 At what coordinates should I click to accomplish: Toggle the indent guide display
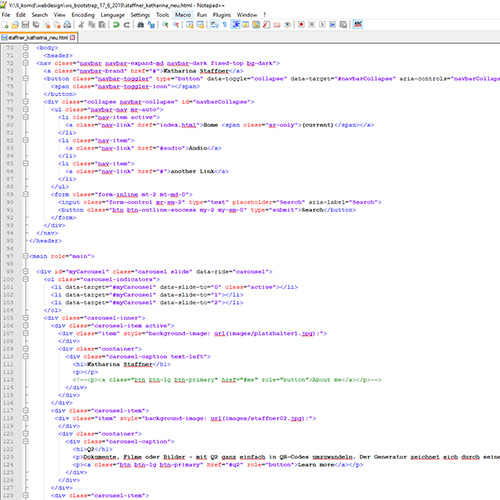[x=236, y=25]
